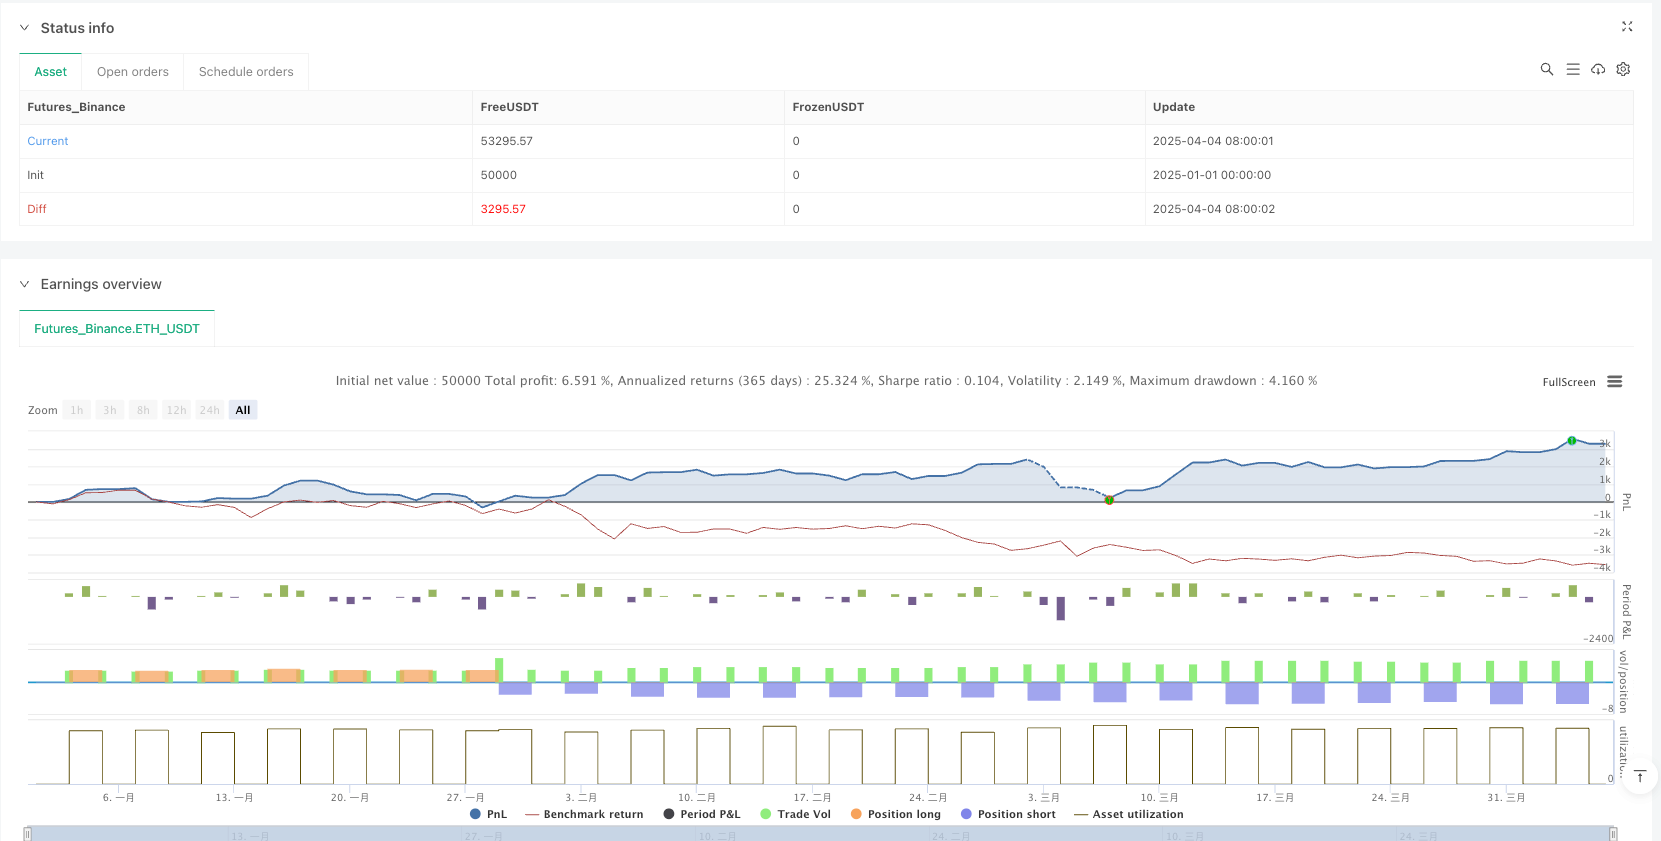This screenshot has height=841, width=1661.
Task: Select the All zoom range button
Action: coord(243,410)
